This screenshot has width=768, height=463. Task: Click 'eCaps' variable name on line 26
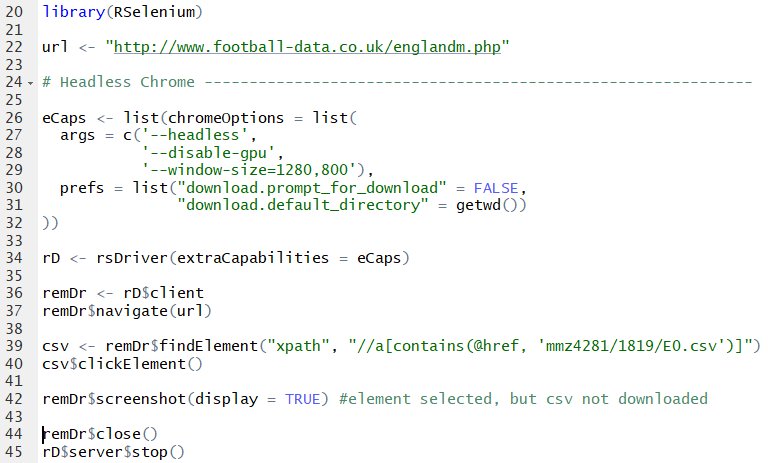[64, 118]
